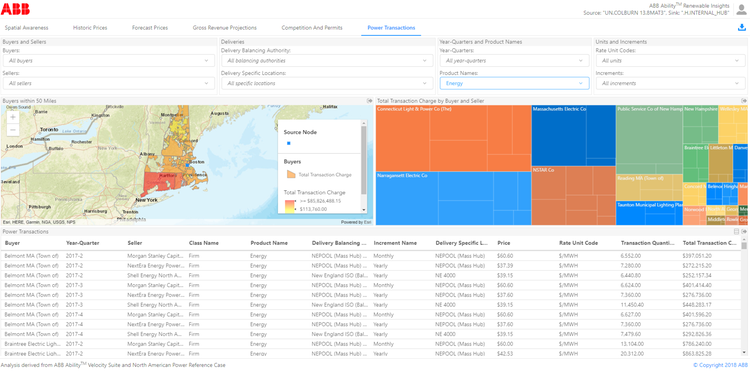Switch to the Historic Prices tab
The height and width of the screenshot is (371, 750).
(90, 28)
